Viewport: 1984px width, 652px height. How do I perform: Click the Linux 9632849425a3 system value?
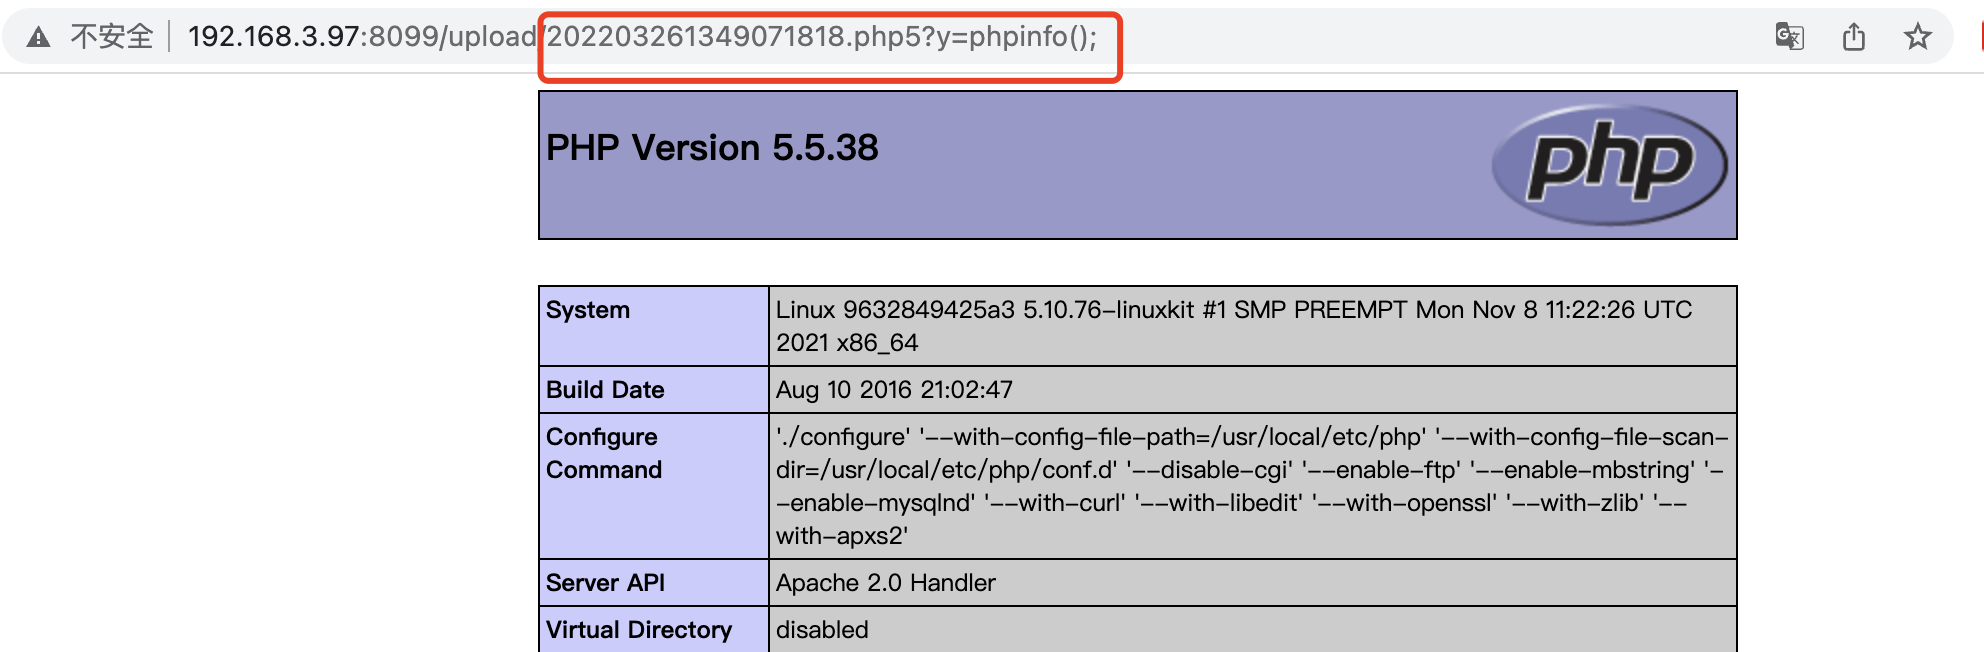[x=1234, y=326]
